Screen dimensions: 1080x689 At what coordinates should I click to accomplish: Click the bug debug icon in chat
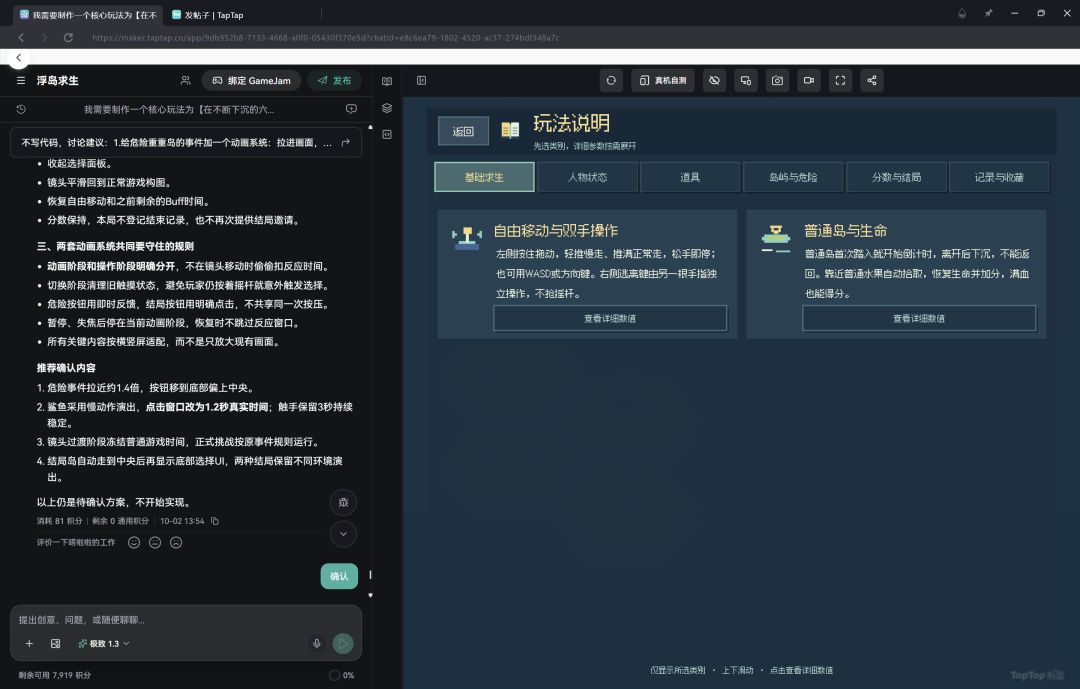(x=343, y=502)
